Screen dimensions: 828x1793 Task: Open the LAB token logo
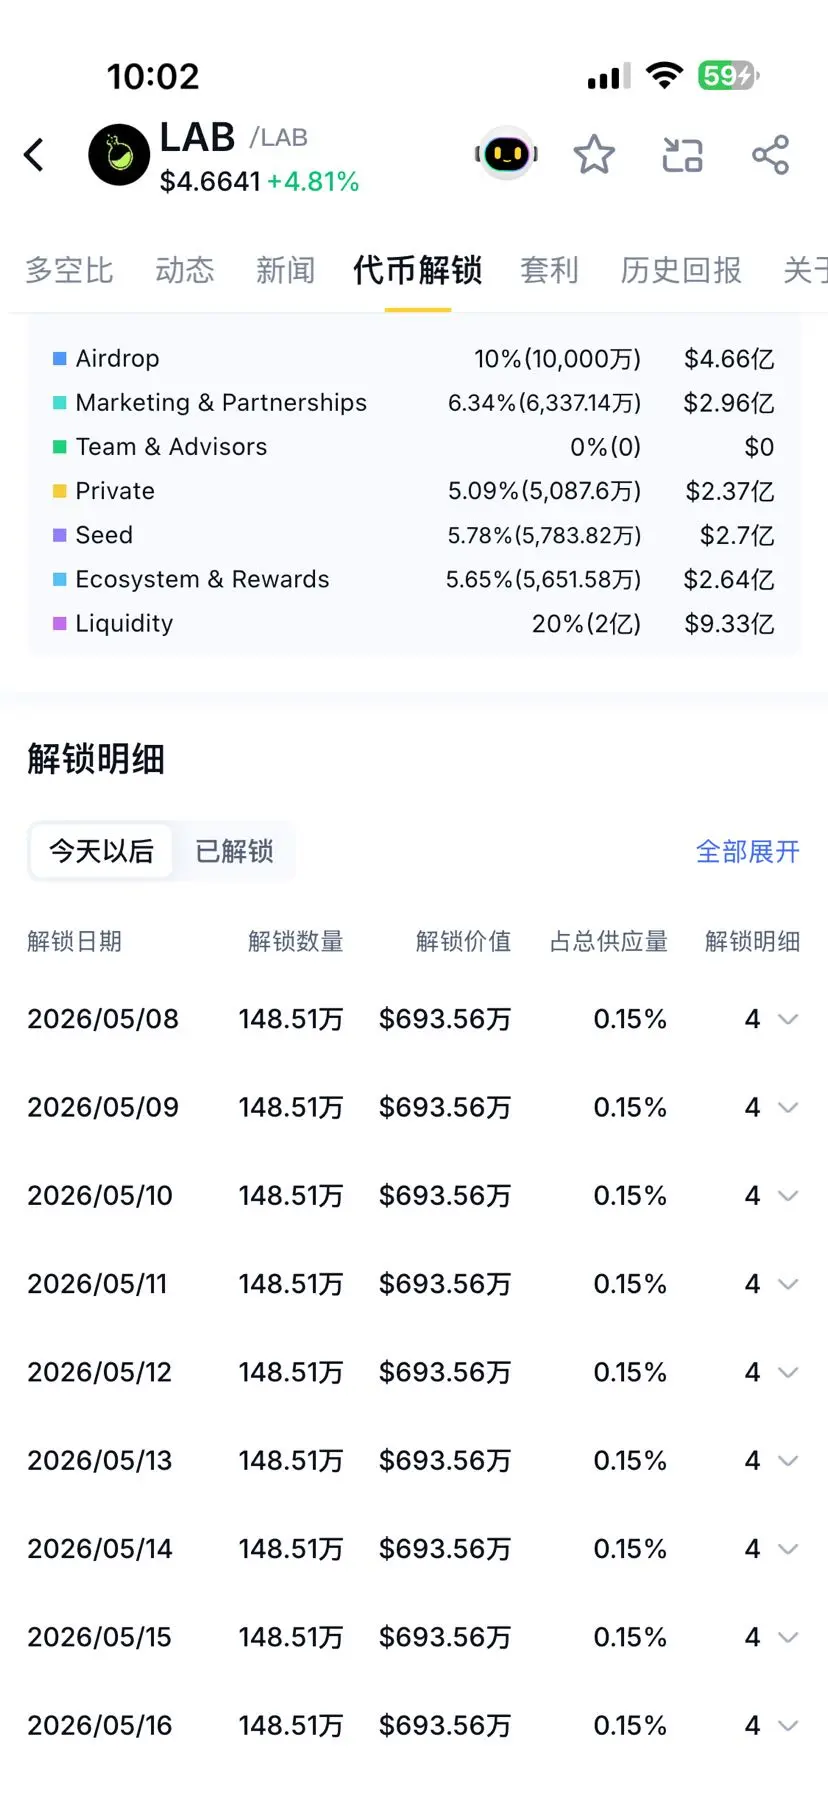(119, 155)
